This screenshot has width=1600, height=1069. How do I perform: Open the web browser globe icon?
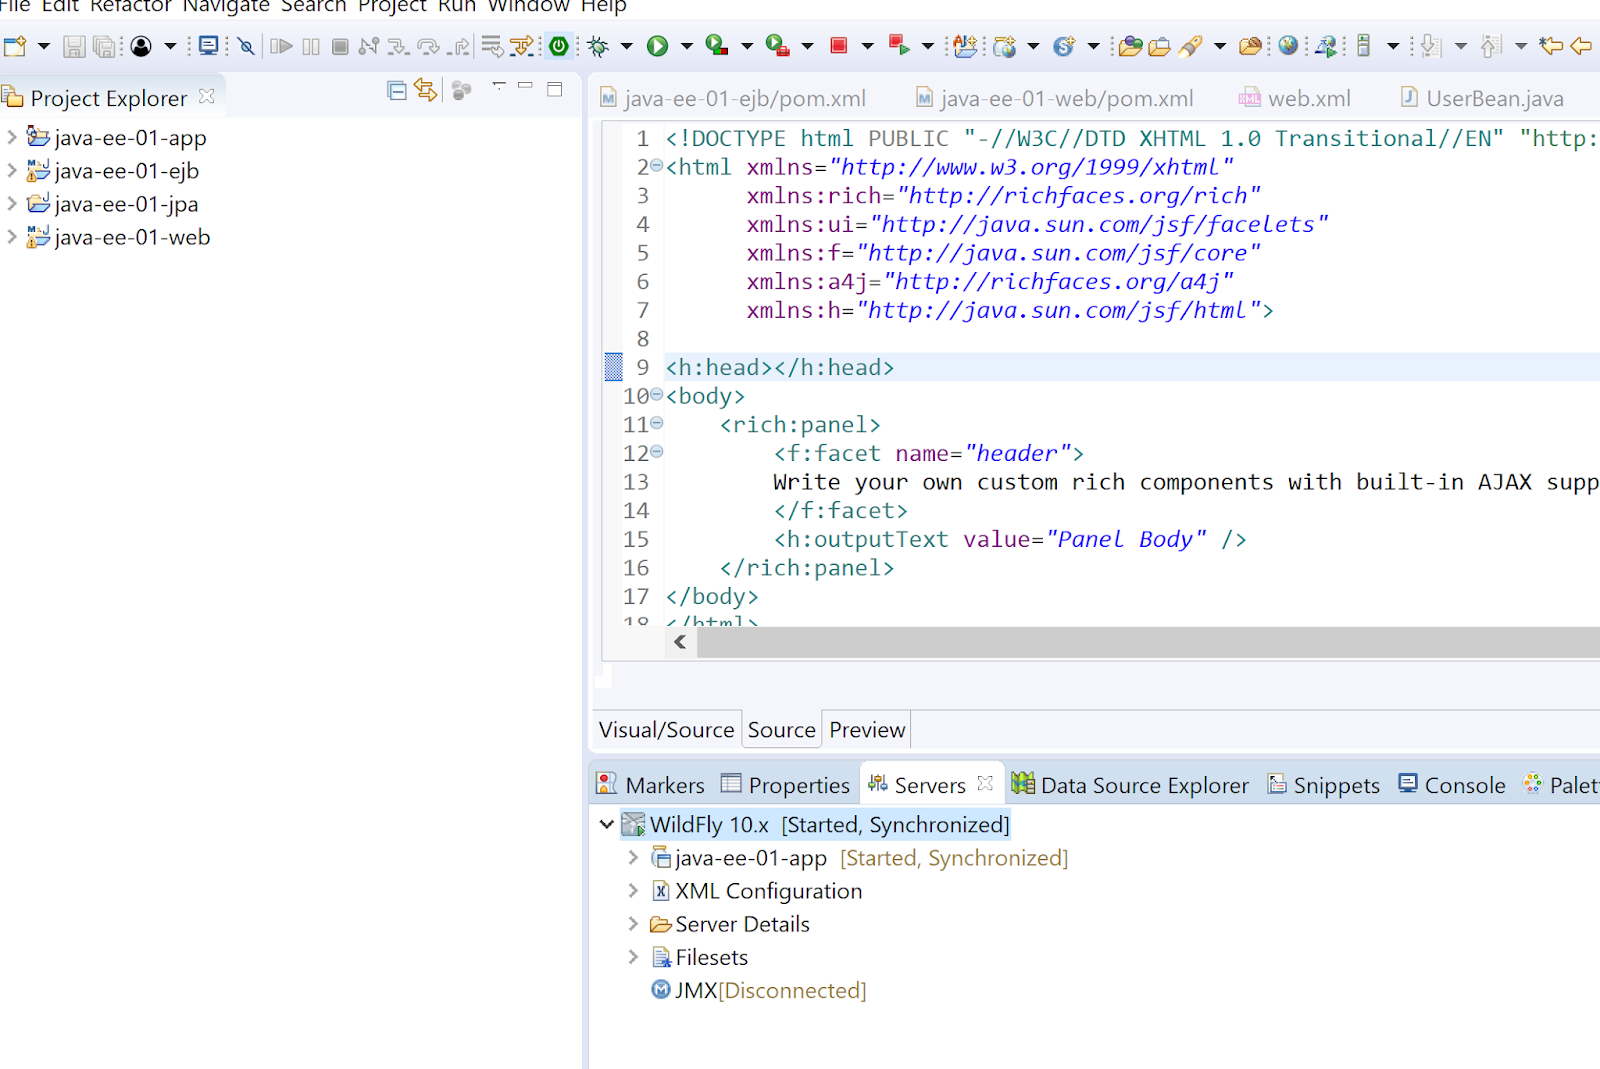[1288, 46]
